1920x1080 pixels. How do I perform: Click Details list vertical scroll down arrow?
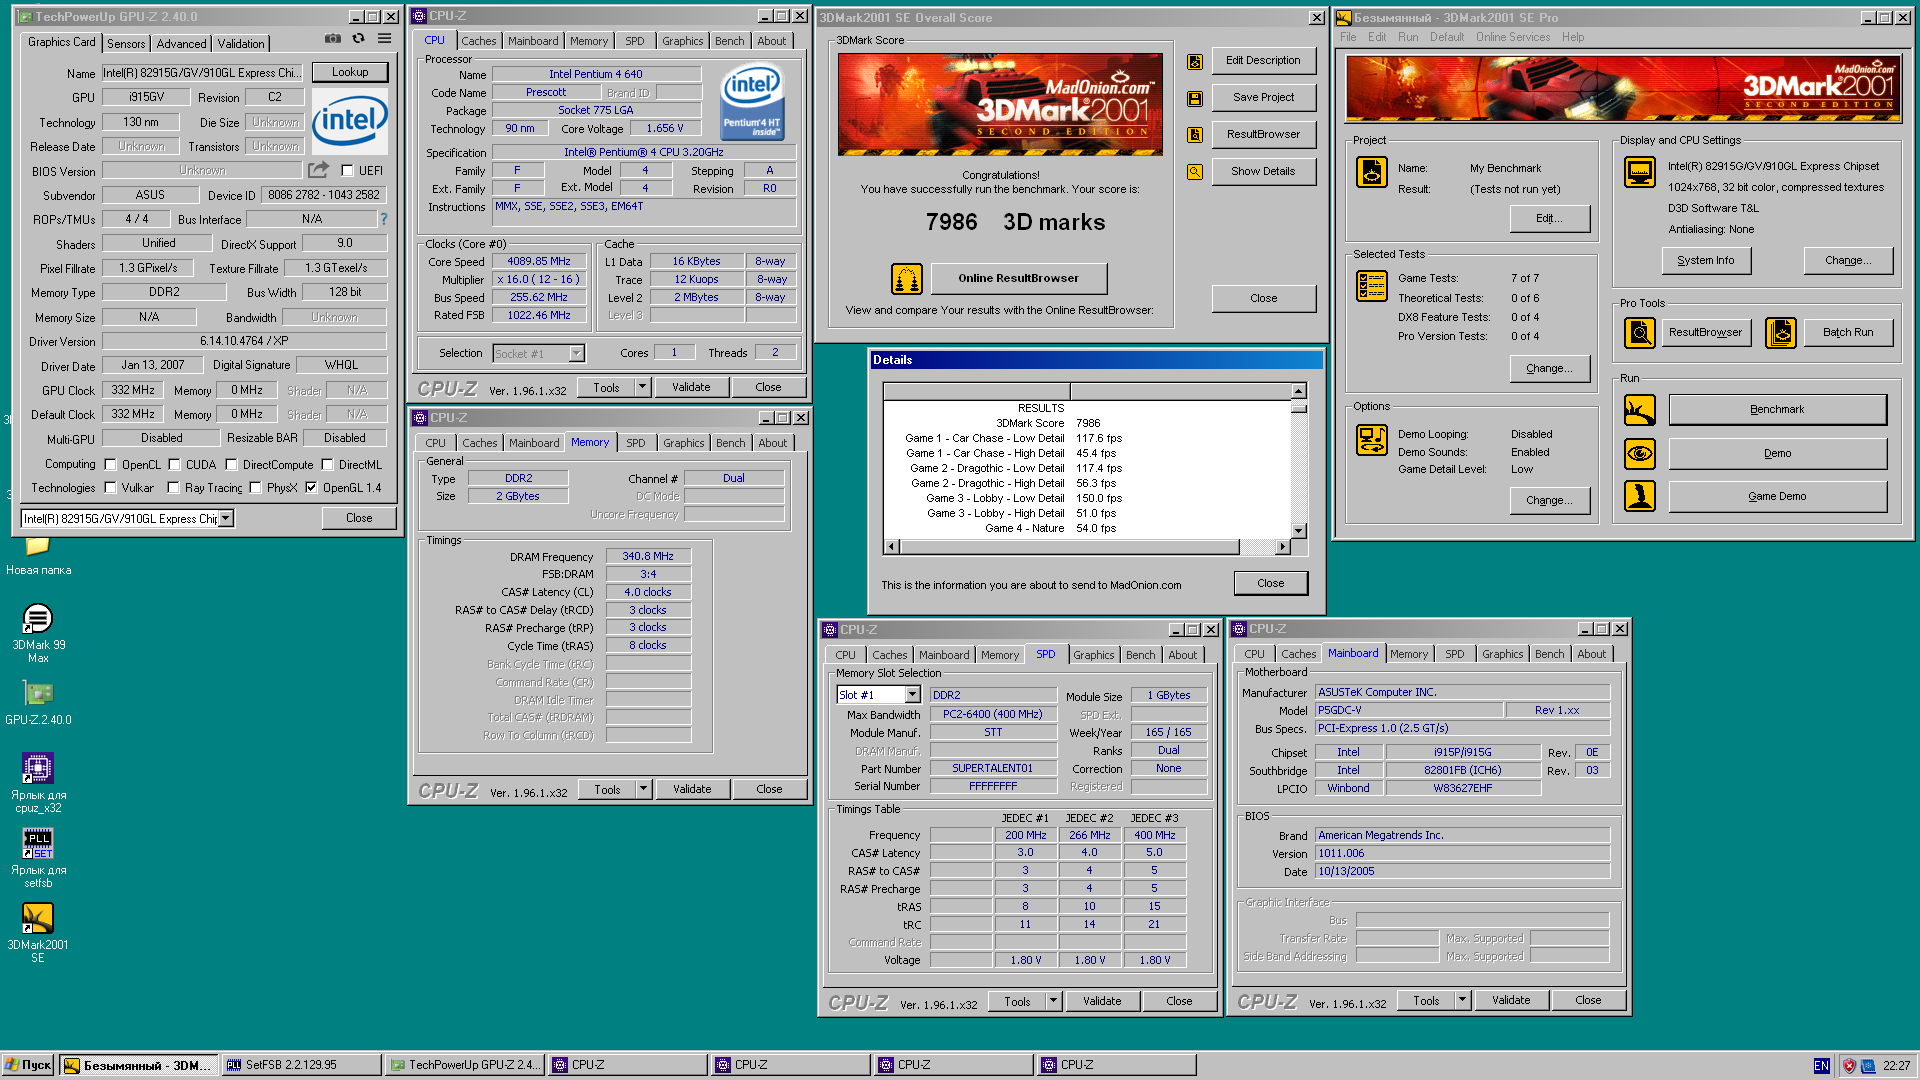(1298, 531)
